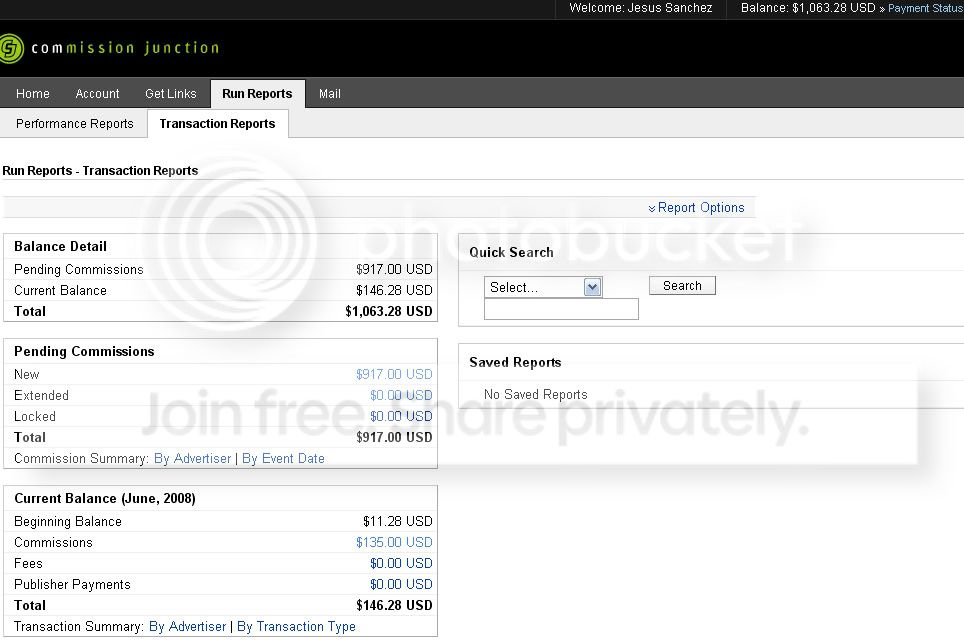The image size is (964, 640).
Task: Select the Transaction Reports sub-tab
Action: (217, 124)
